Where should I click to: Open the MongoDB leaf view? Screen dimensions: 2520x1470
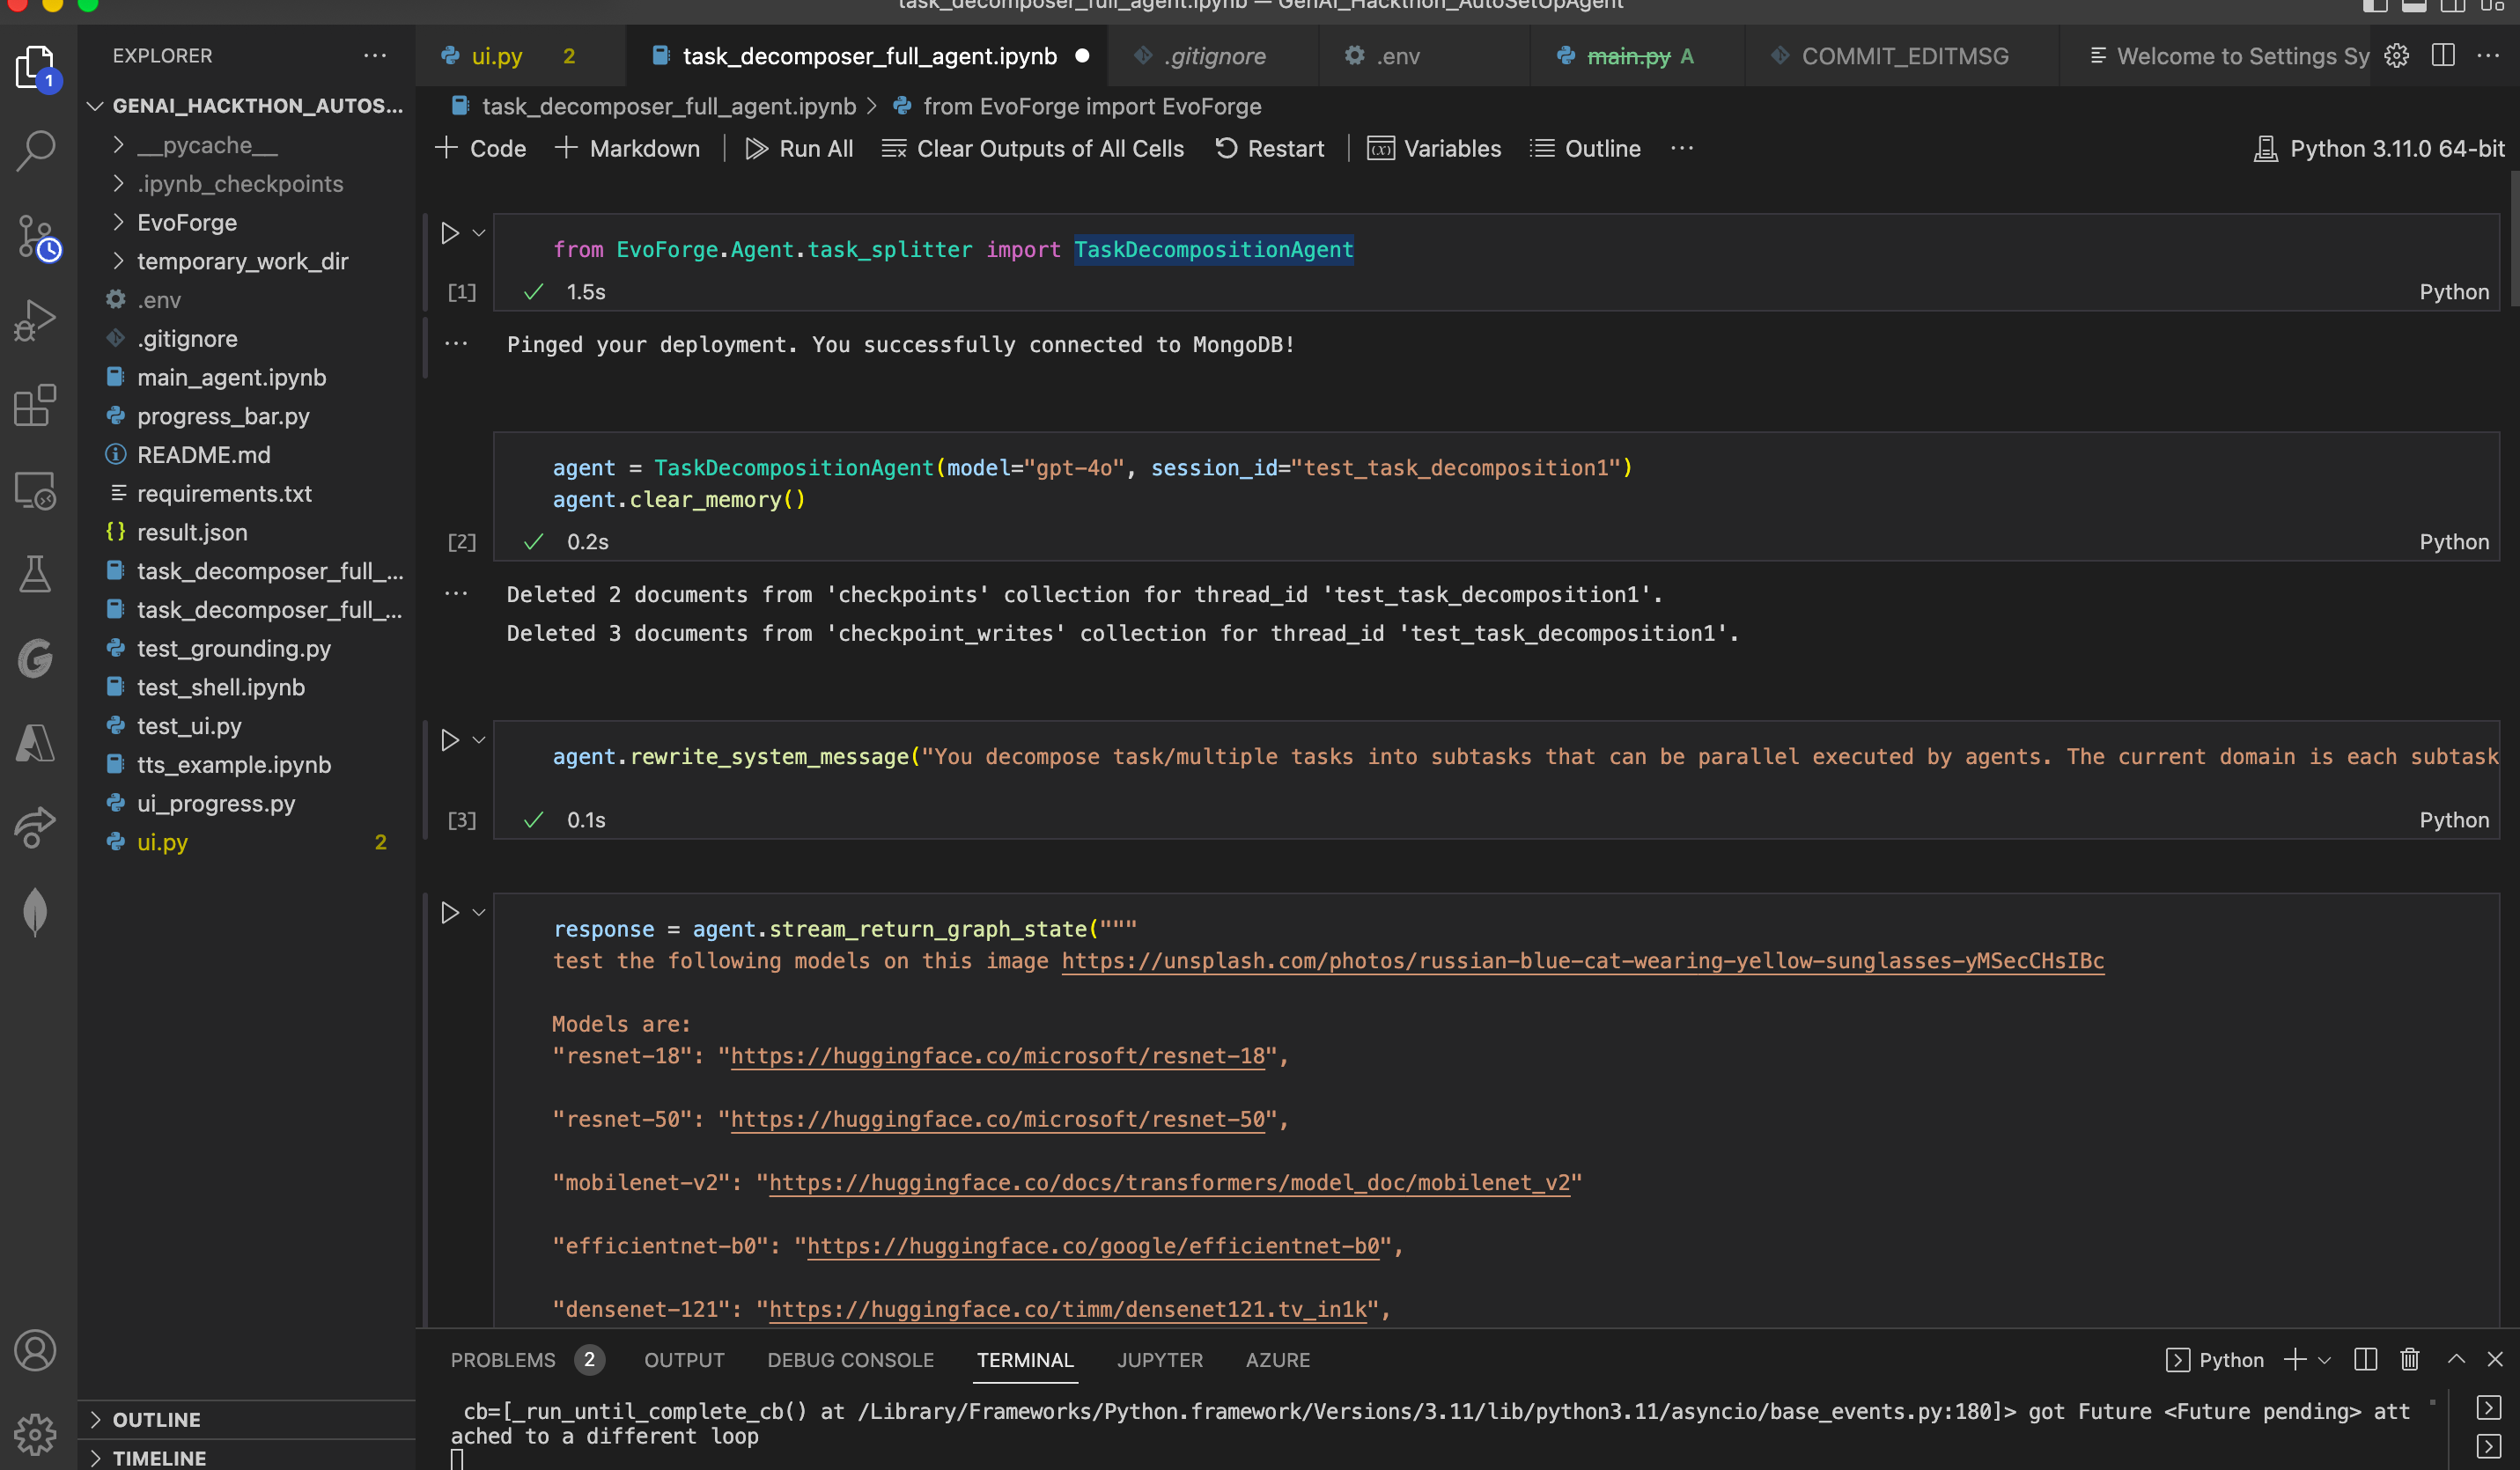[36, 911]
